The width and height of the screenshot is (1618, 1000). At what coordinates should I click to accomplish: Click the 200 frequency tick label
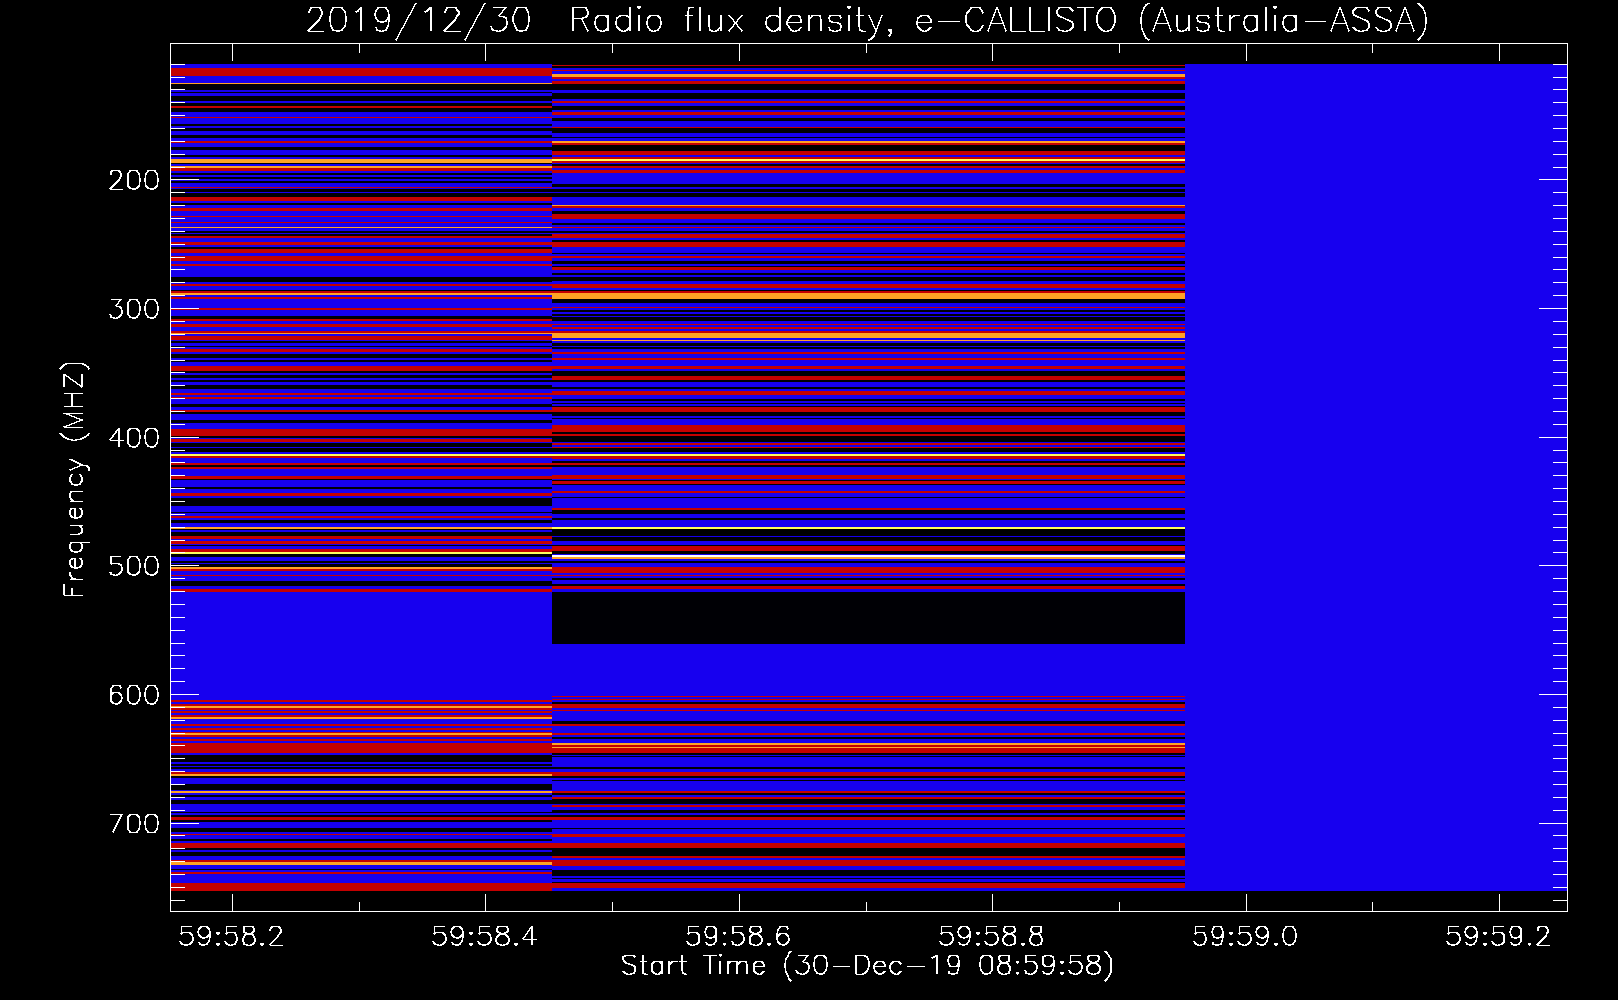click(134, 180)
